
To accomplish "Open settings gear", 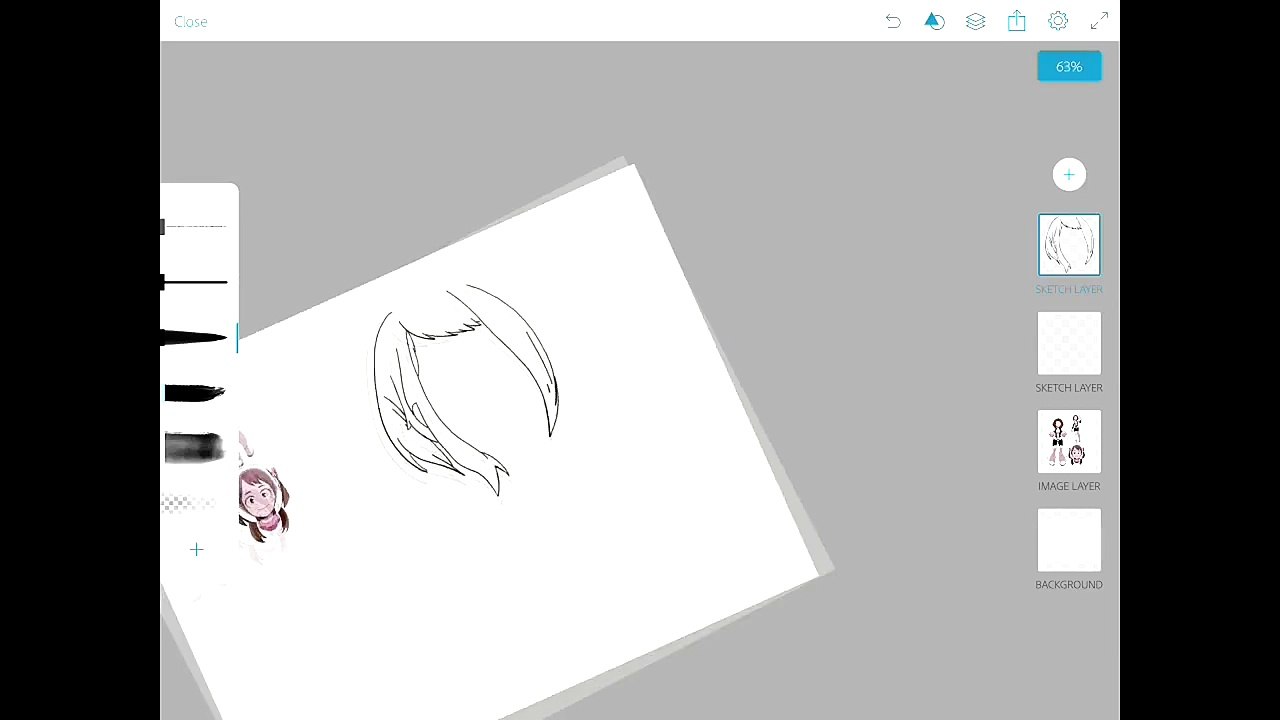I will [1058, 21].
